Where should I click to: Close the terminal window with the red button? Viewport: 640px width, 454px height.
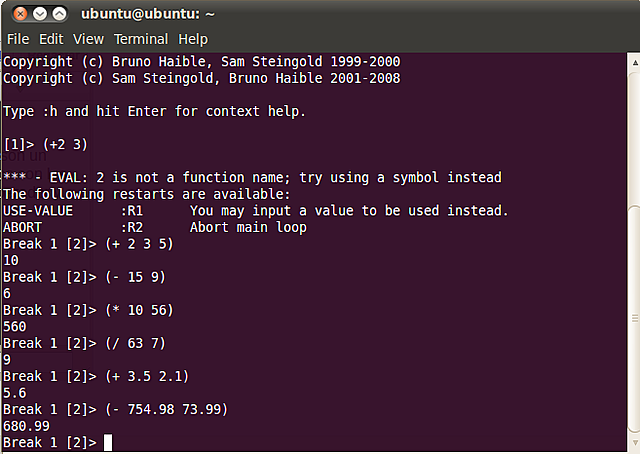tap(20, 14)
